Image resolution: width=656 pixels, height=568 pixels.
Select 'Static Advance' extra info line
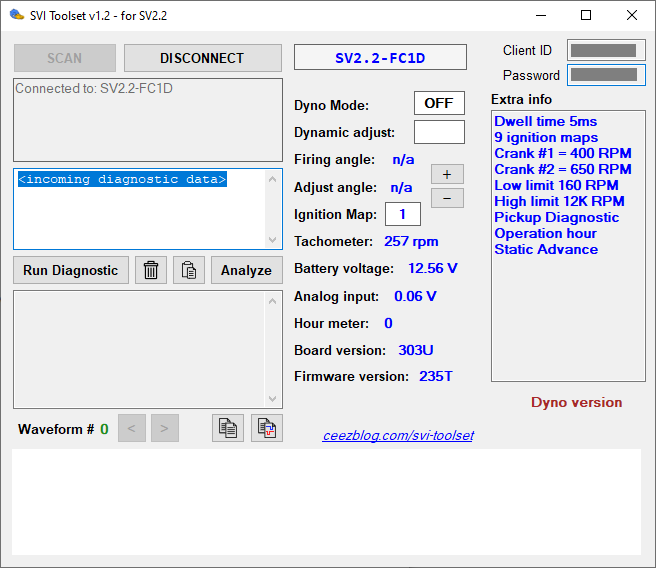pyautogui.click(x=546, y=249)
